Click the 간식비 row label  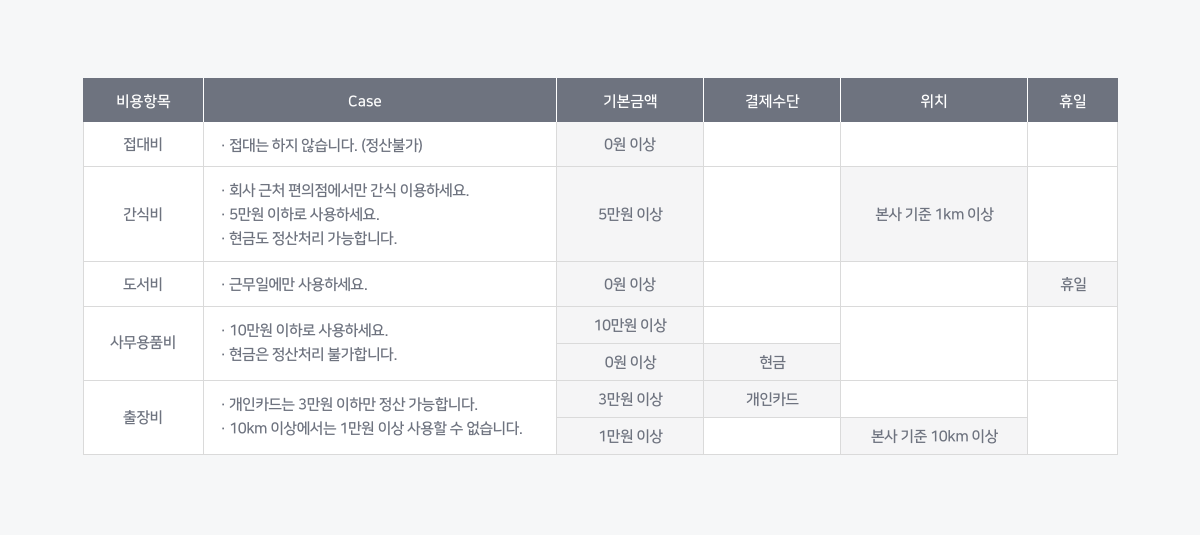143,214
